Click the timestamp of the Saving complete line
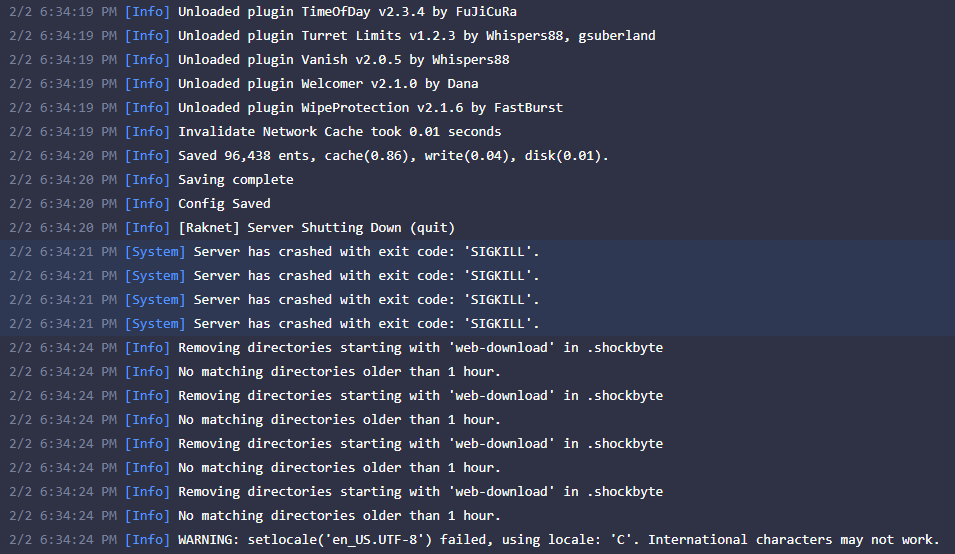 pos(62,179)
